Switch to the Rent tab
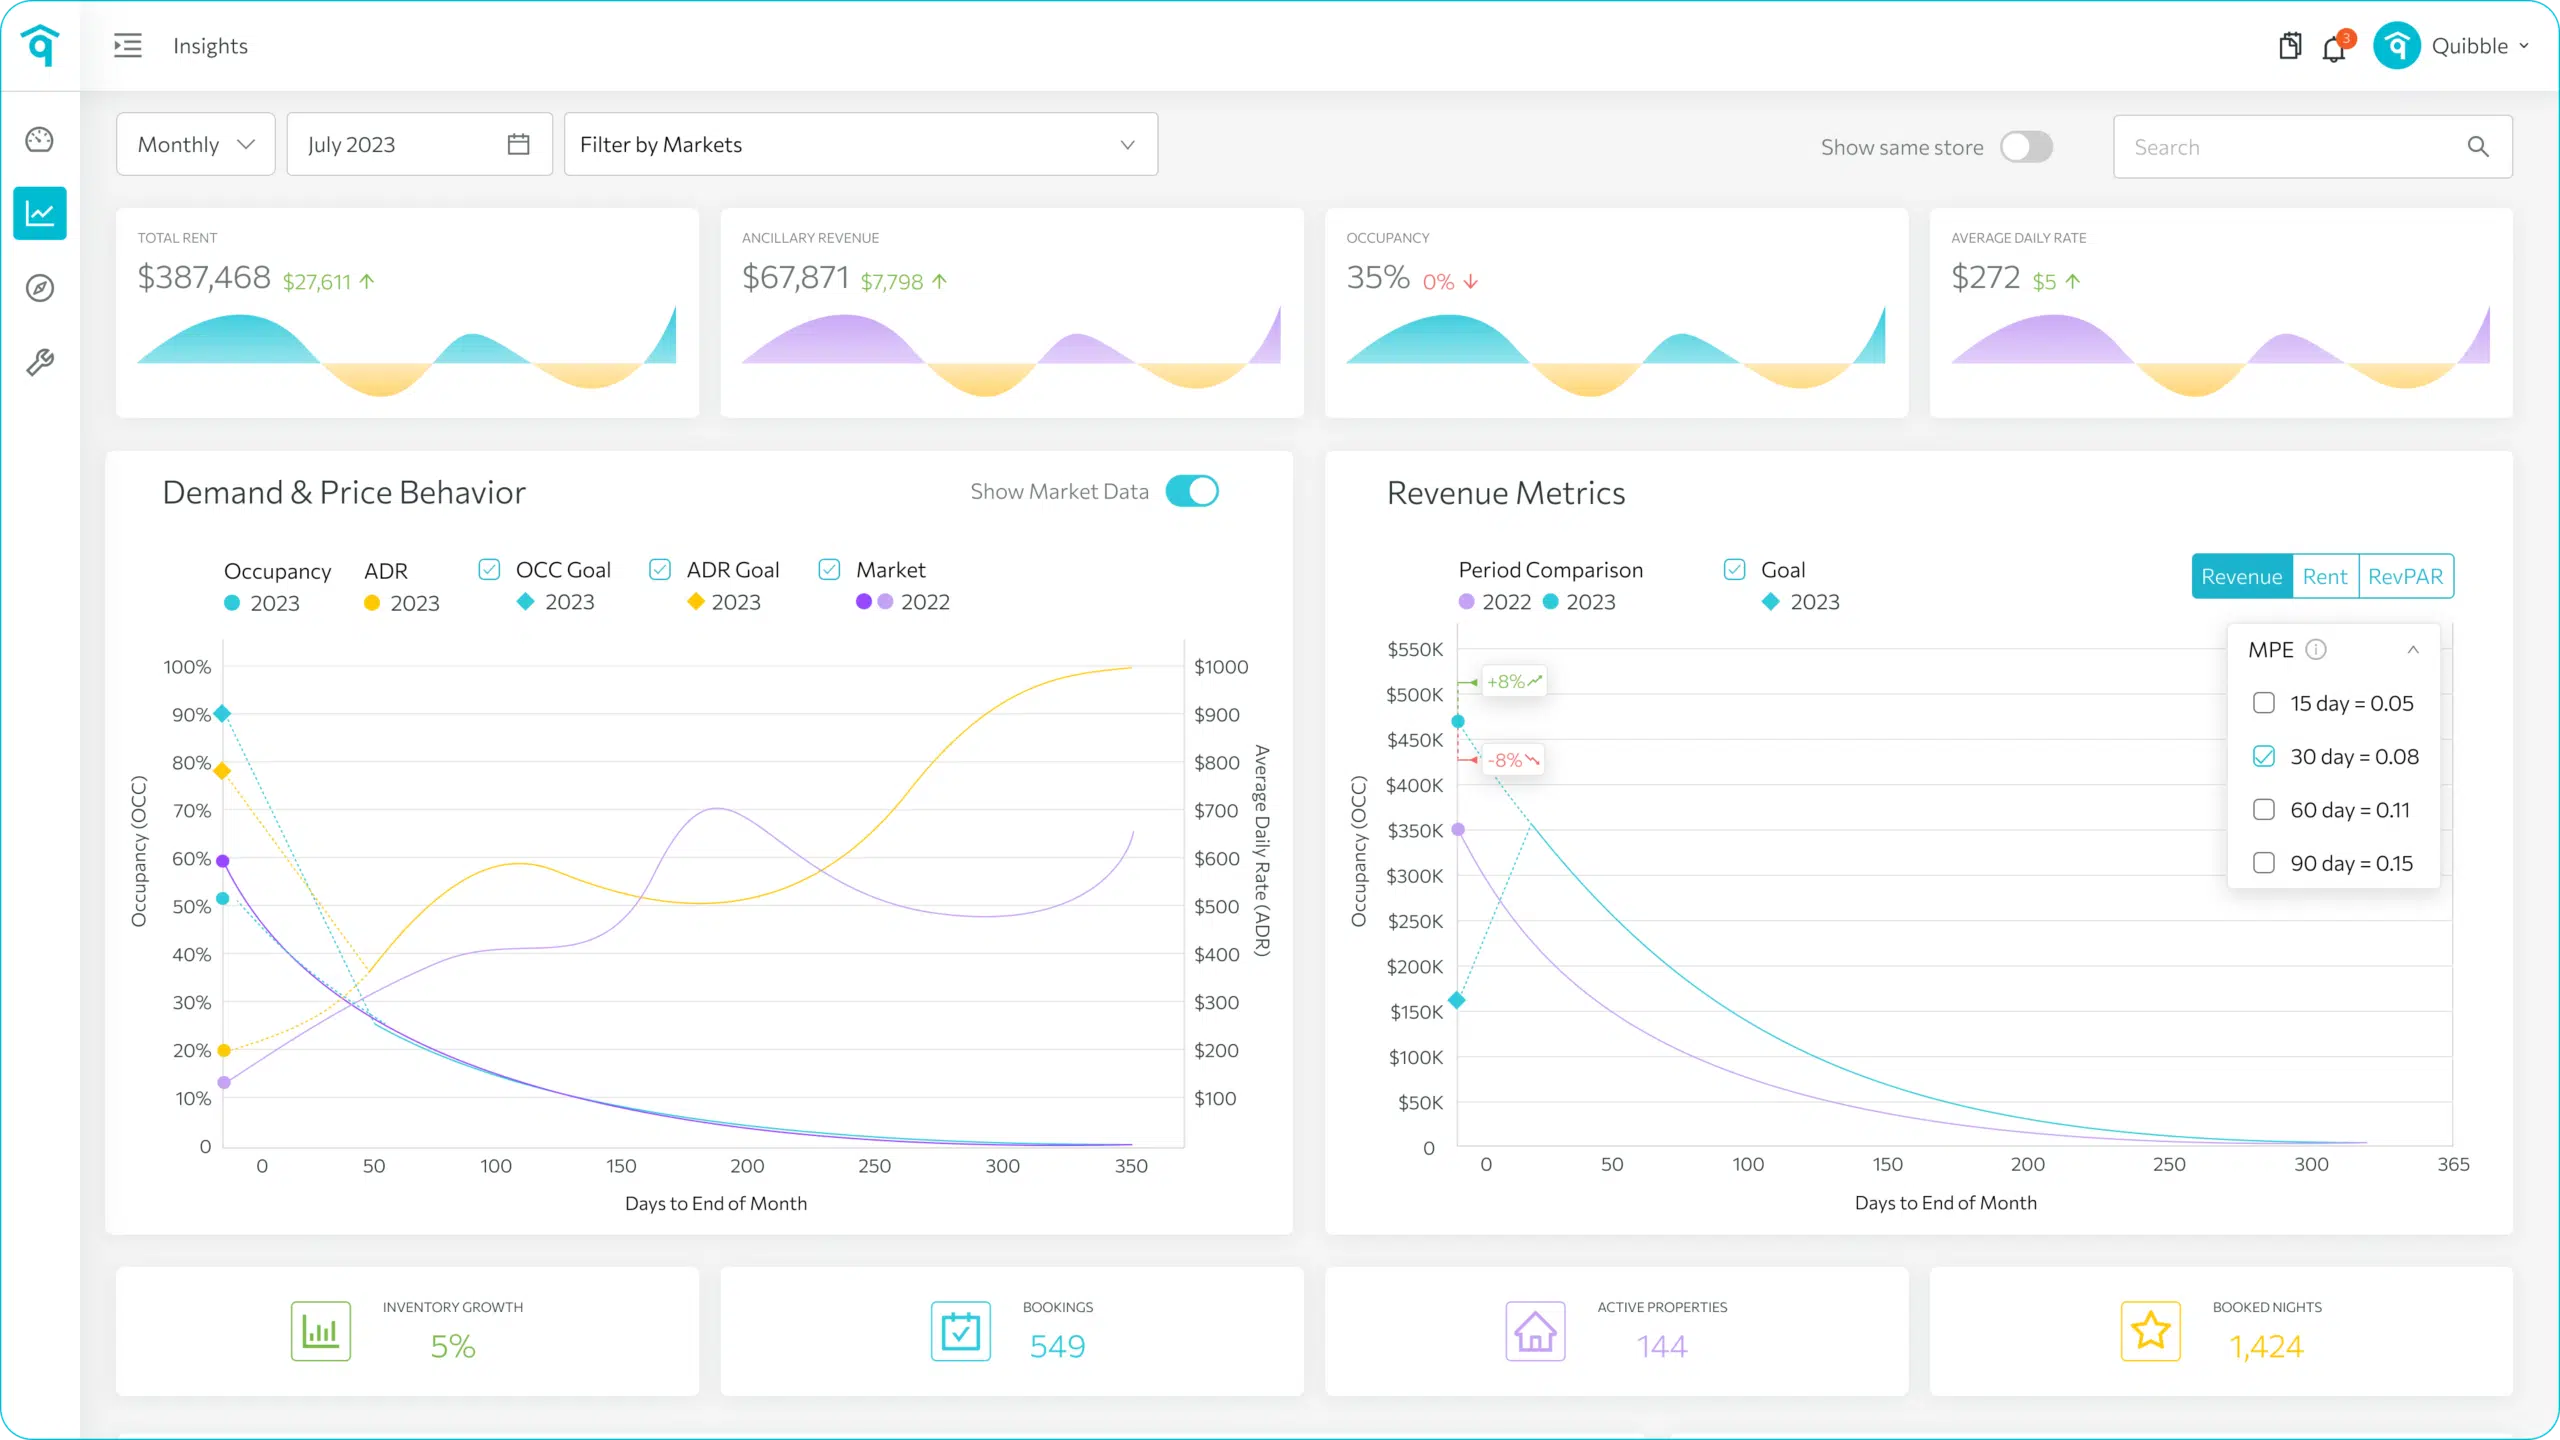Screen dimensions: 2560x1440 (x=2324, y=577)
